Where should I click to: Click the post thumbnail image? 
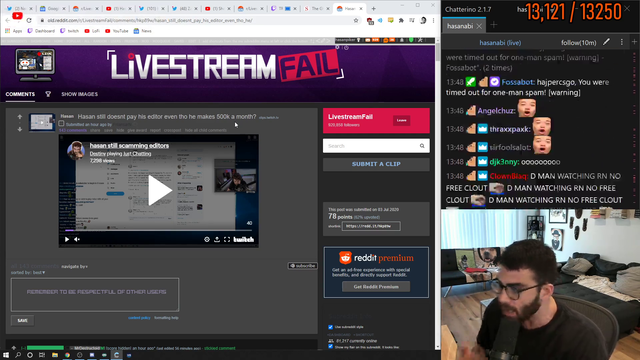(x=42, y=122)
